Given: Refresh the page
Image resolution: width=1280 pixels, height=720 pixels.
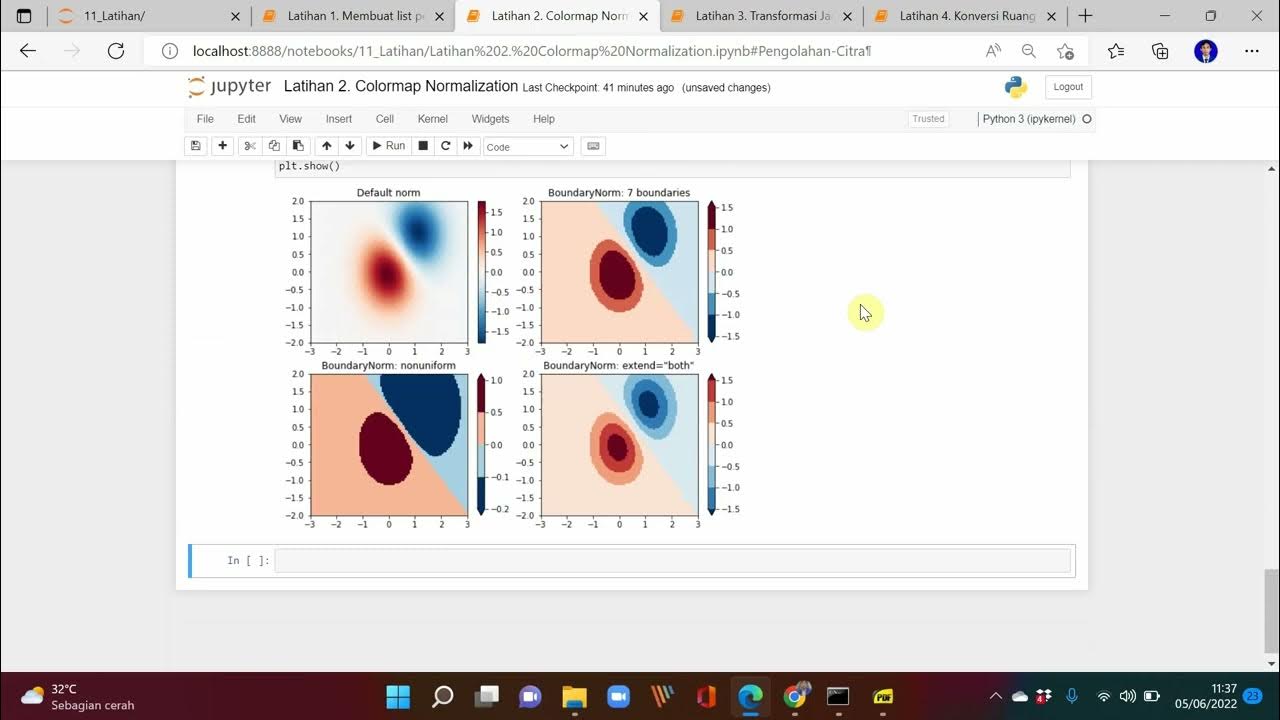Looking at the screenshot, I should (115, 51).
